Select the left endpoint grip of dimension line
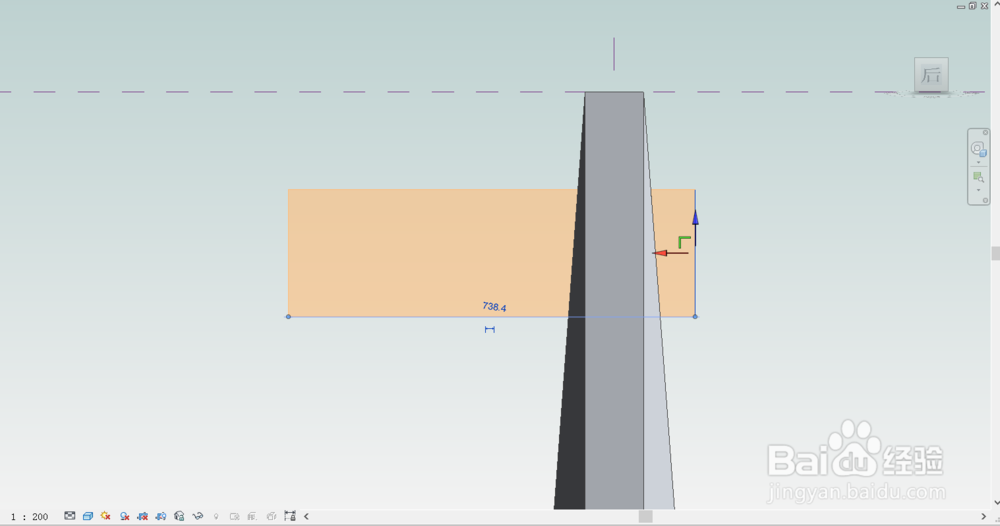The height and width of the screenshot is (526, 1000). point(288,316)
